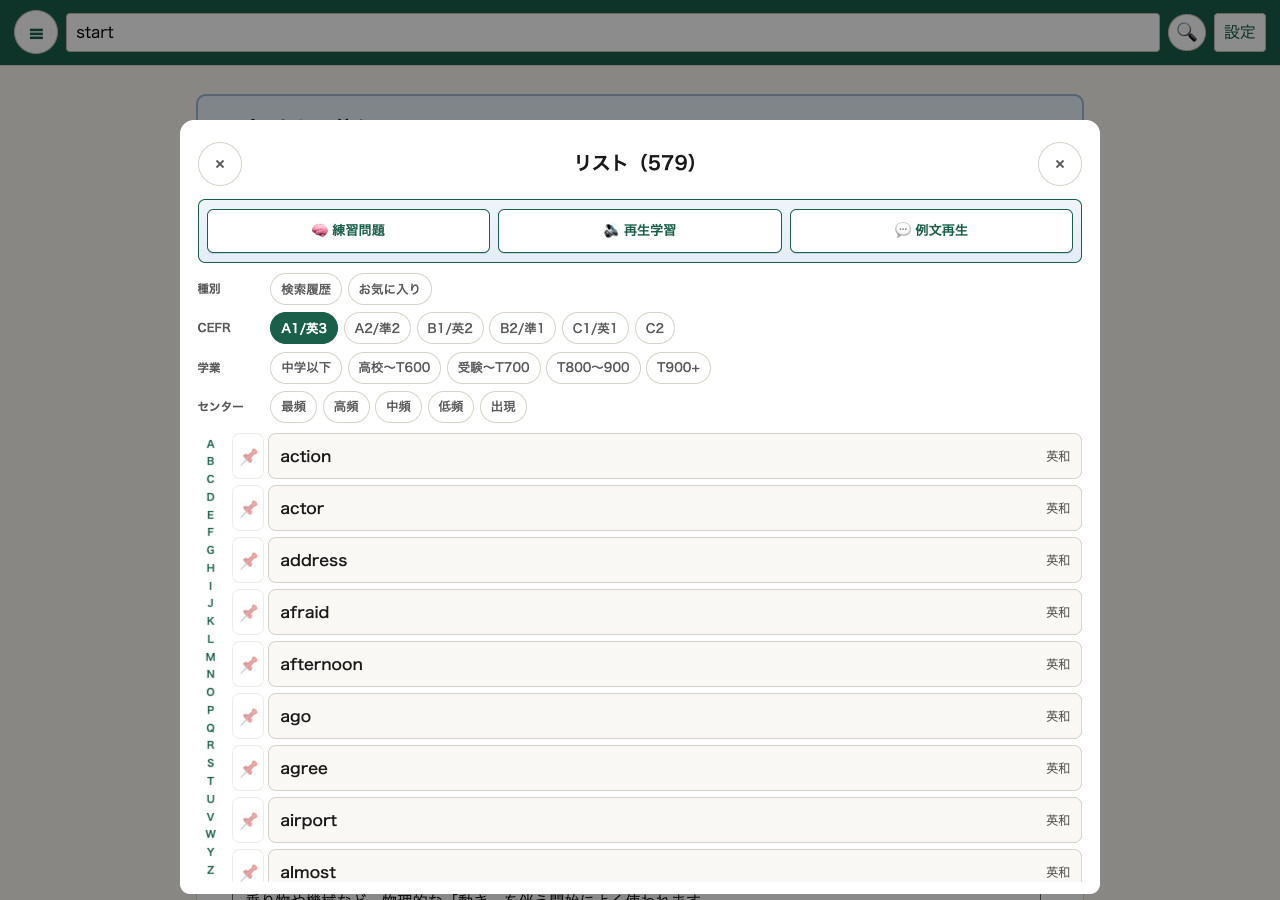The width and height of the screenshot is (1280, 900).
Task: Pin the word address
Action: (248, 560)
